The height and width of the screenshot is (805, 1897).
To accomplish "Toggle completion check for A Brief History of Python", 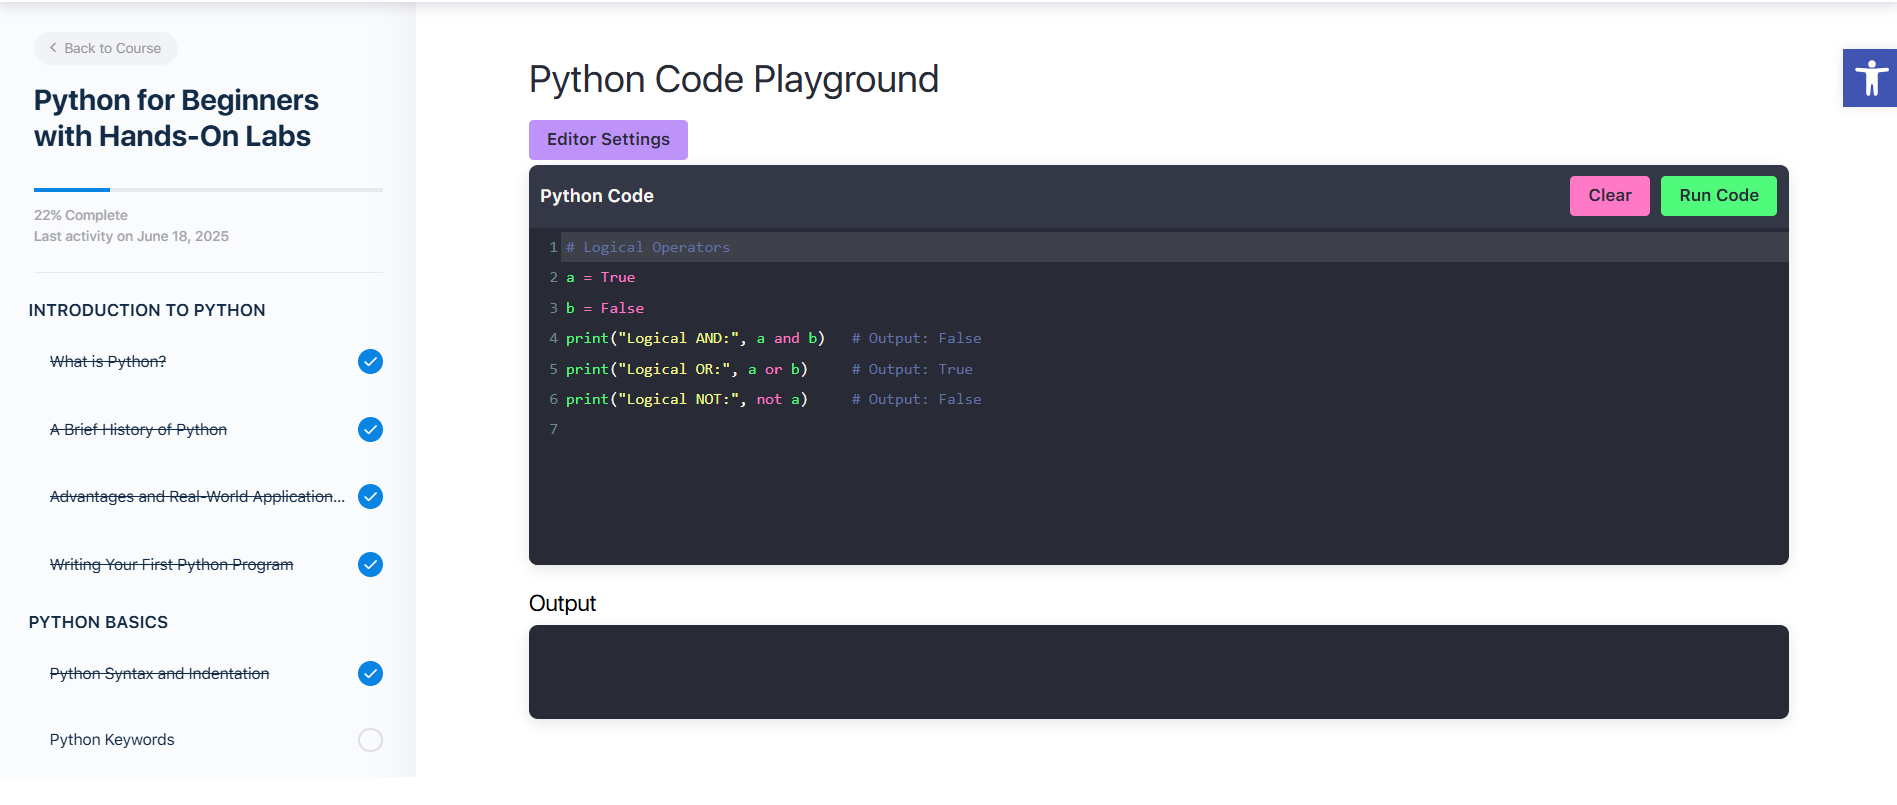I will click(x=370, y=430).
